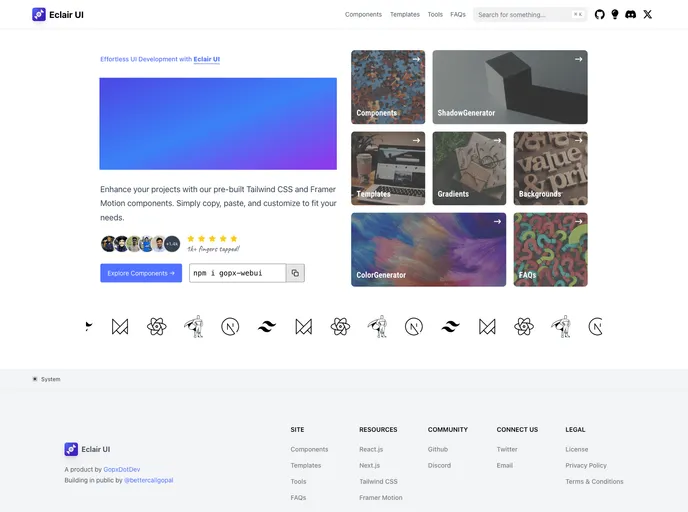Click the Explore Components button
This screenshot has width=688, height=512.
[x=141, y=273]
